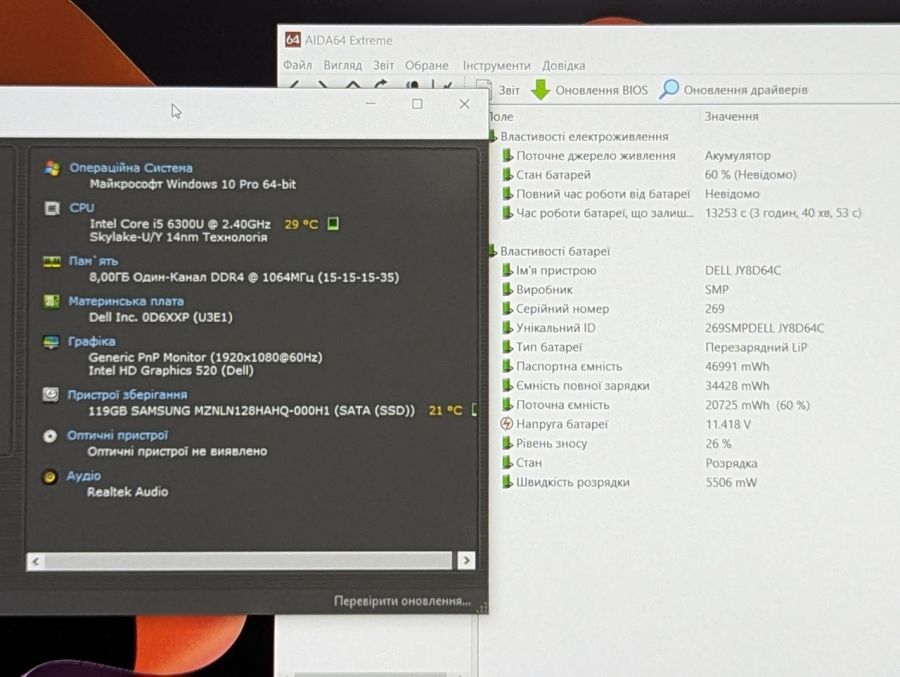Click battery icon beside Рівень зносу
Image resolution: width=900 pixels, height=677 pixels.
coord(507,443)
